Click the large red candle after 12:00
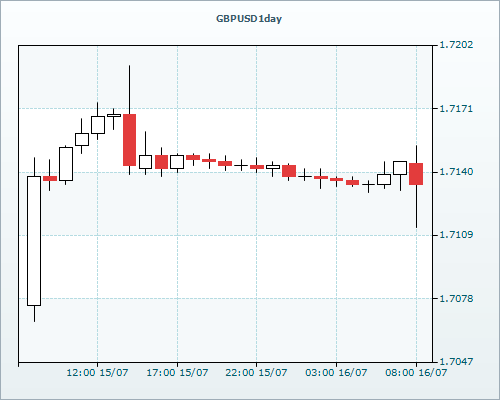This screenshot has width=500, height=400. pyautogui.click(x=129, y=140)
